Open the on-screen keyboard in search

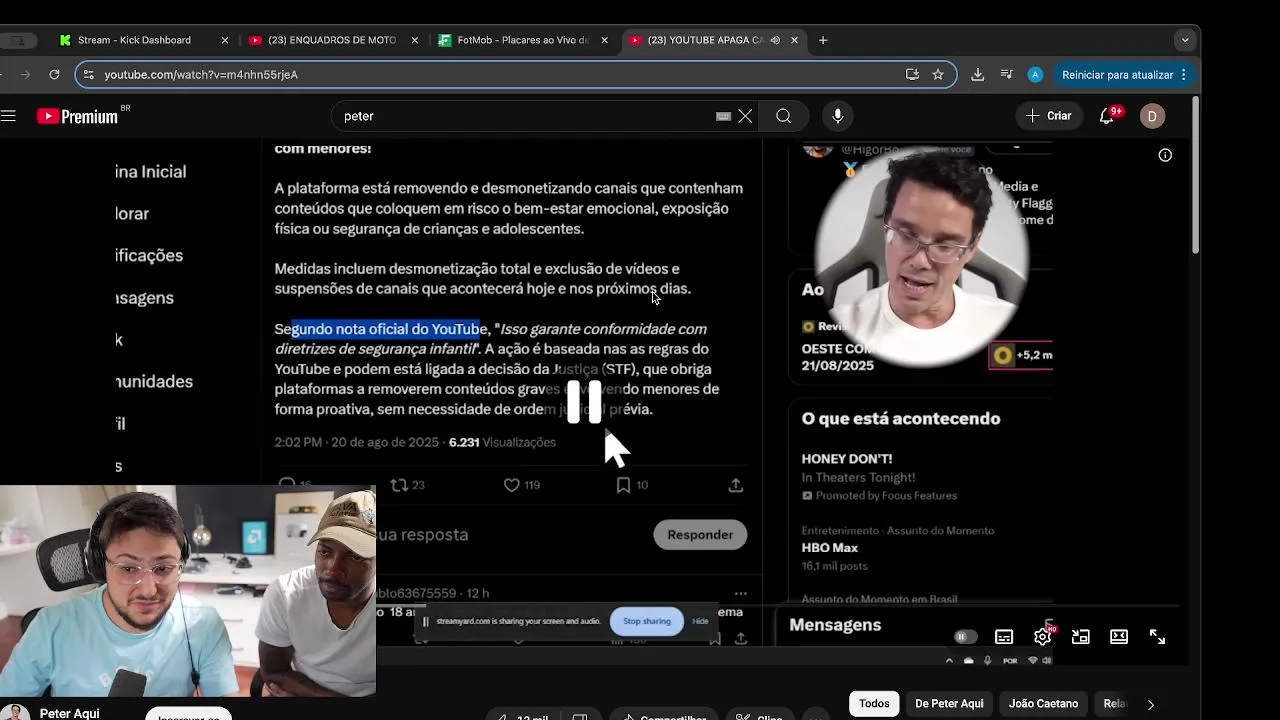(x=723, y=116)
